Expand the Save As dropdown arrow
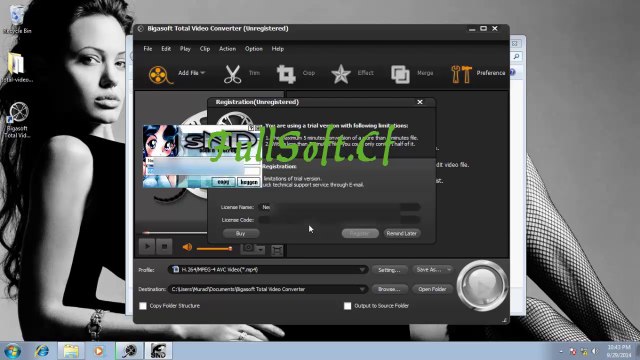The image size is (640, 360). pos(449,270)
